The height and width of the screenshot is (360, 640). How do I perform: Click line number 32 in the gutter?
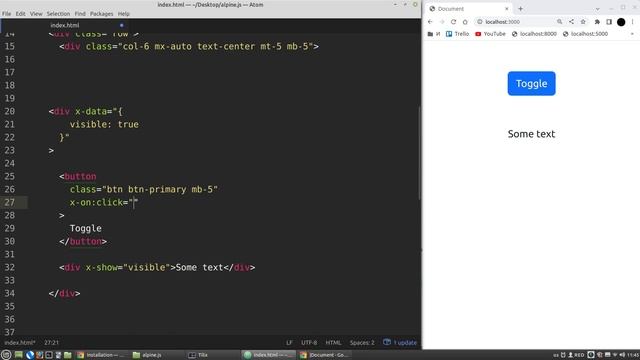(9, 267)
